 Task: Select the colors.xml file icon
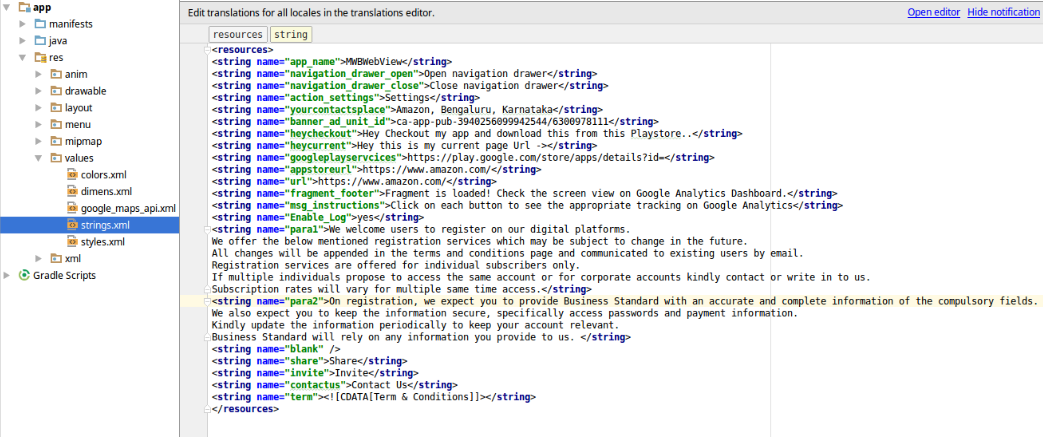point(73,175)
